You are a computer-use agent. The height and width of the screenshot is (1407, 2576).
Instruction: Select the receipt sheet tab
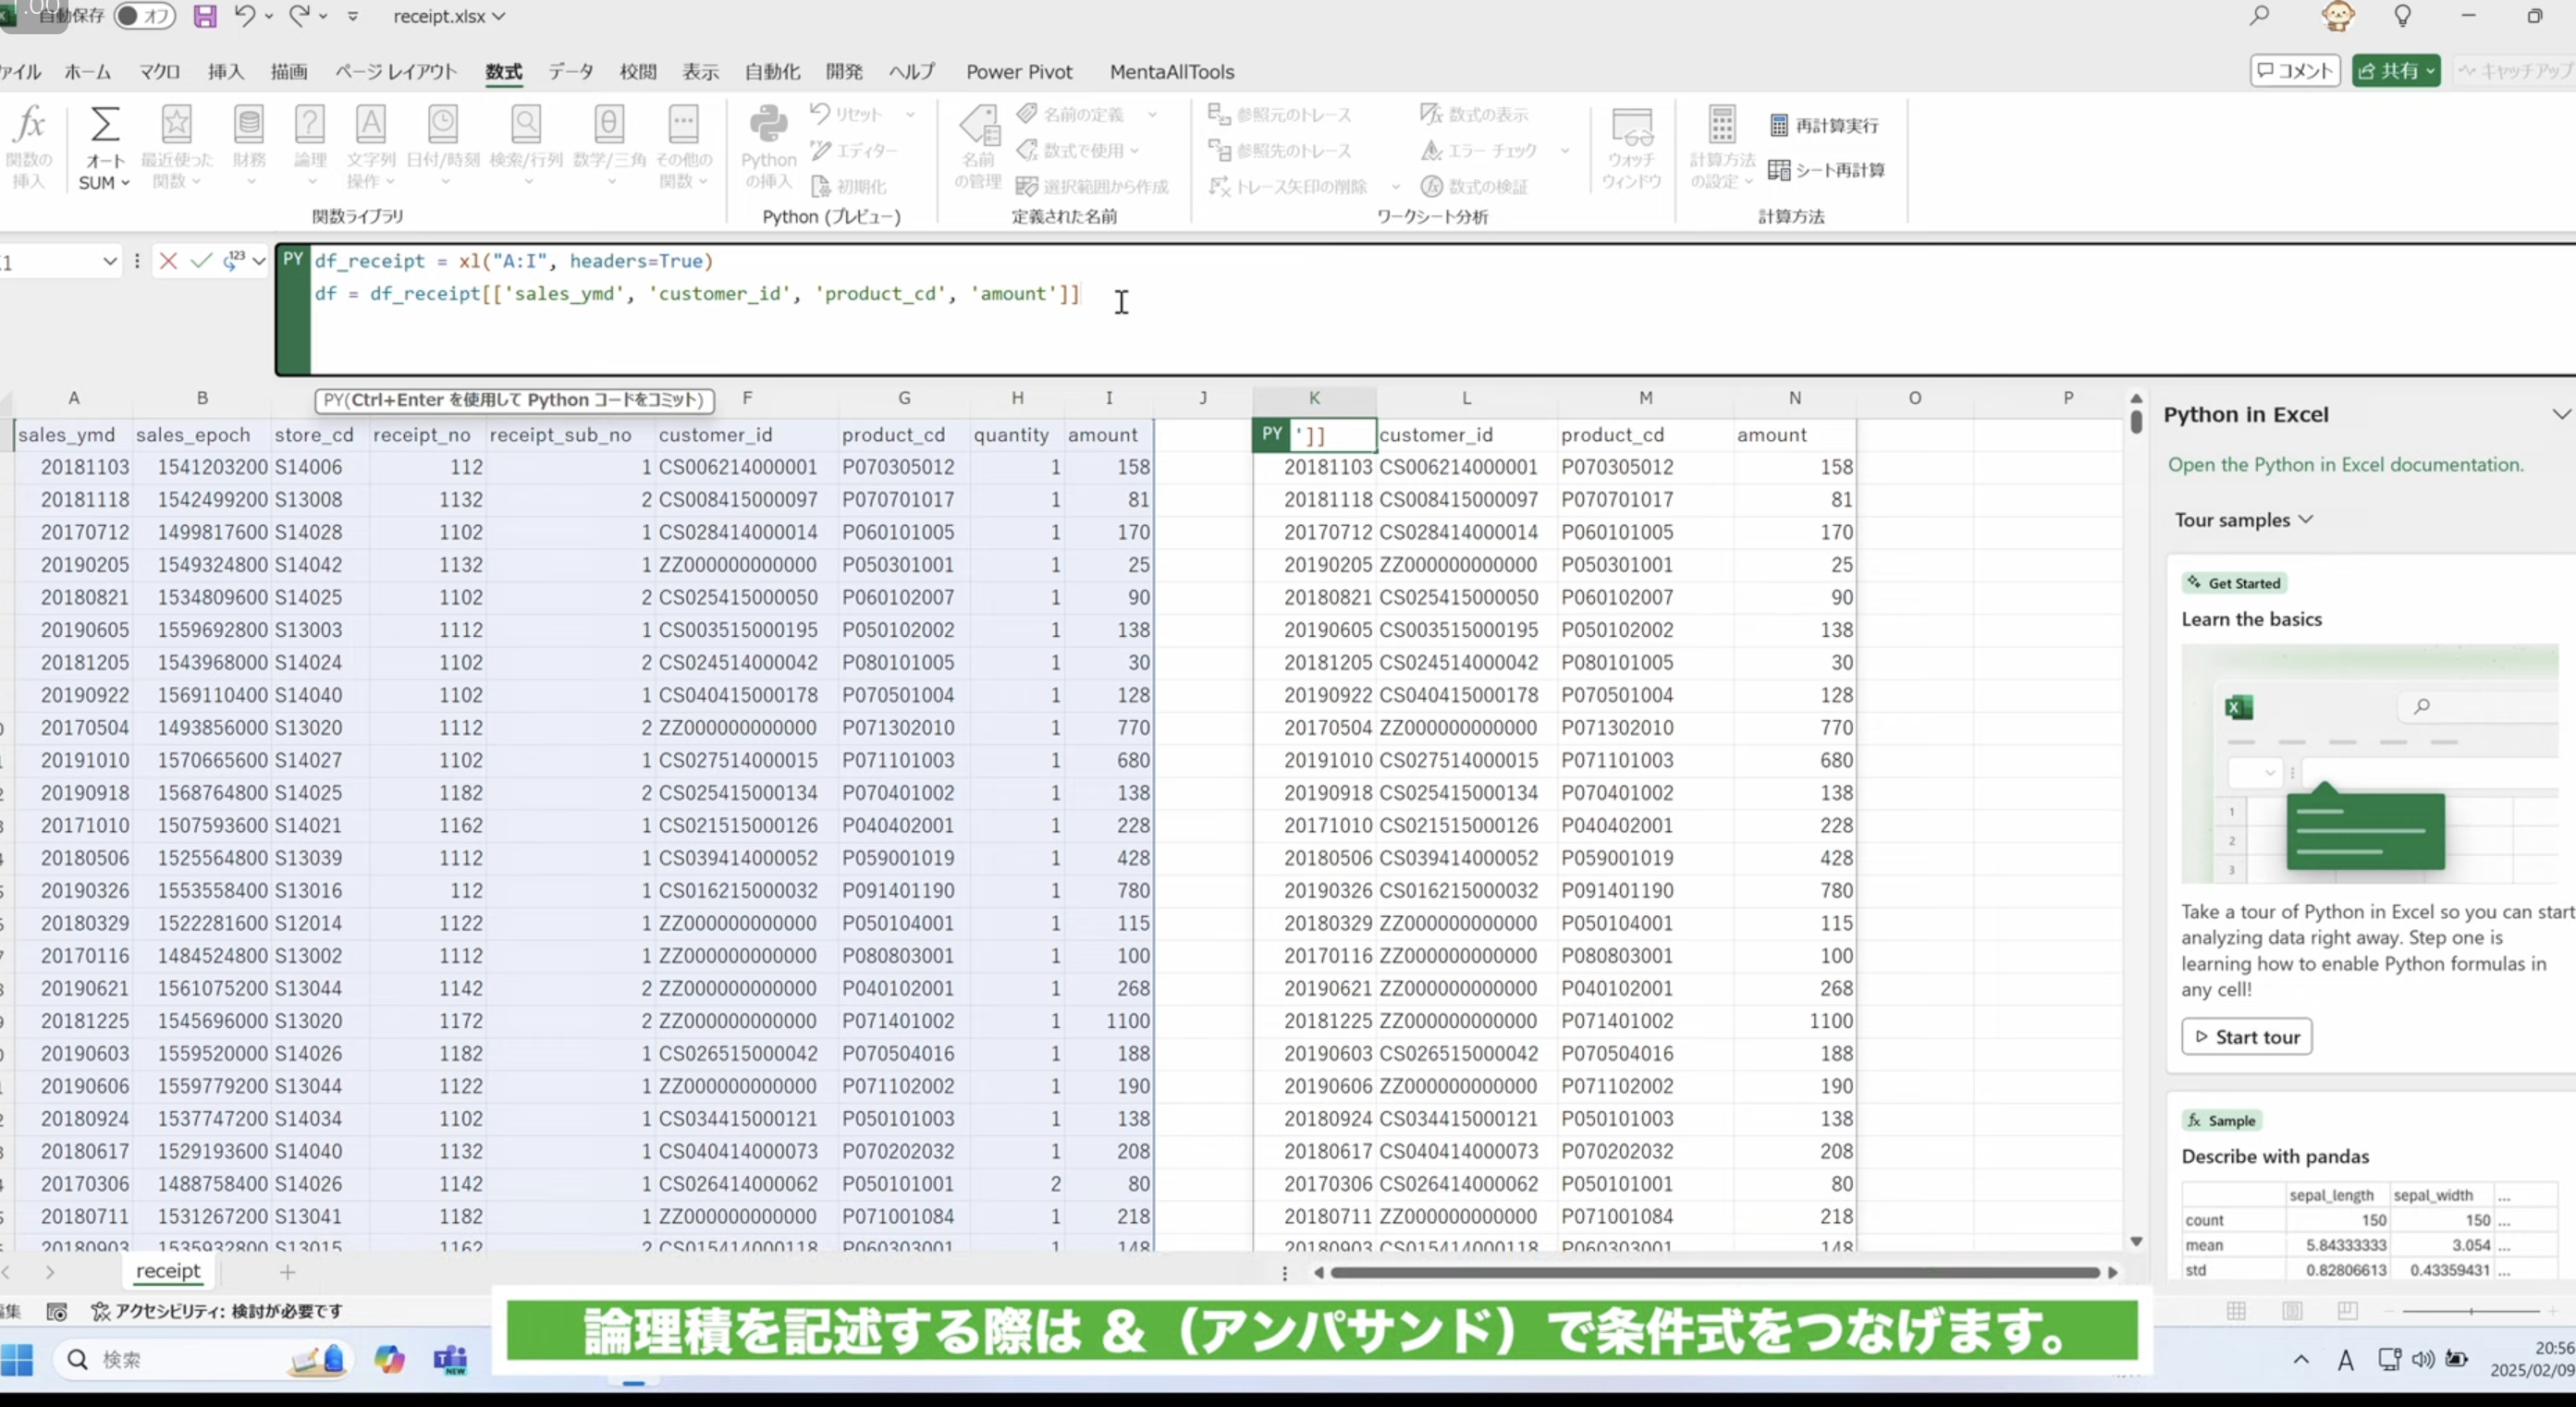pyautogui.click(x=168, y=1271)
